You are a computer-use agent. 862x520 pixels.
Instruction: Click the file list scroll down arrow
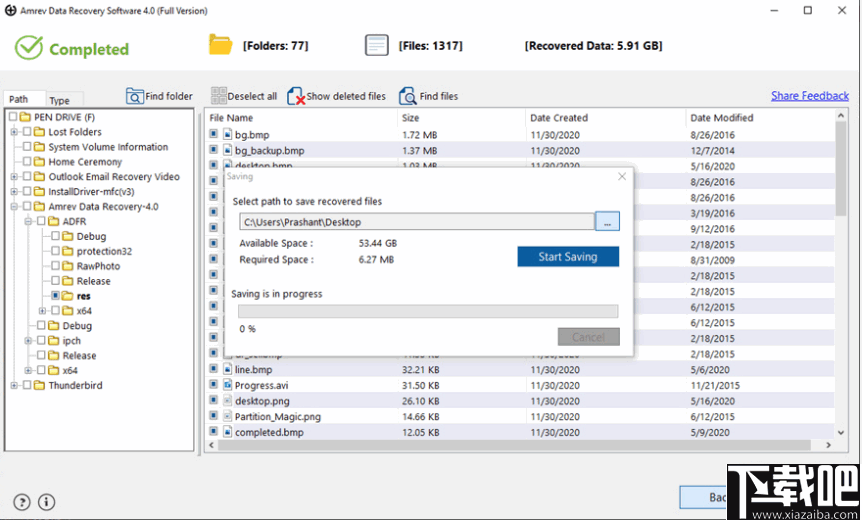841,433
